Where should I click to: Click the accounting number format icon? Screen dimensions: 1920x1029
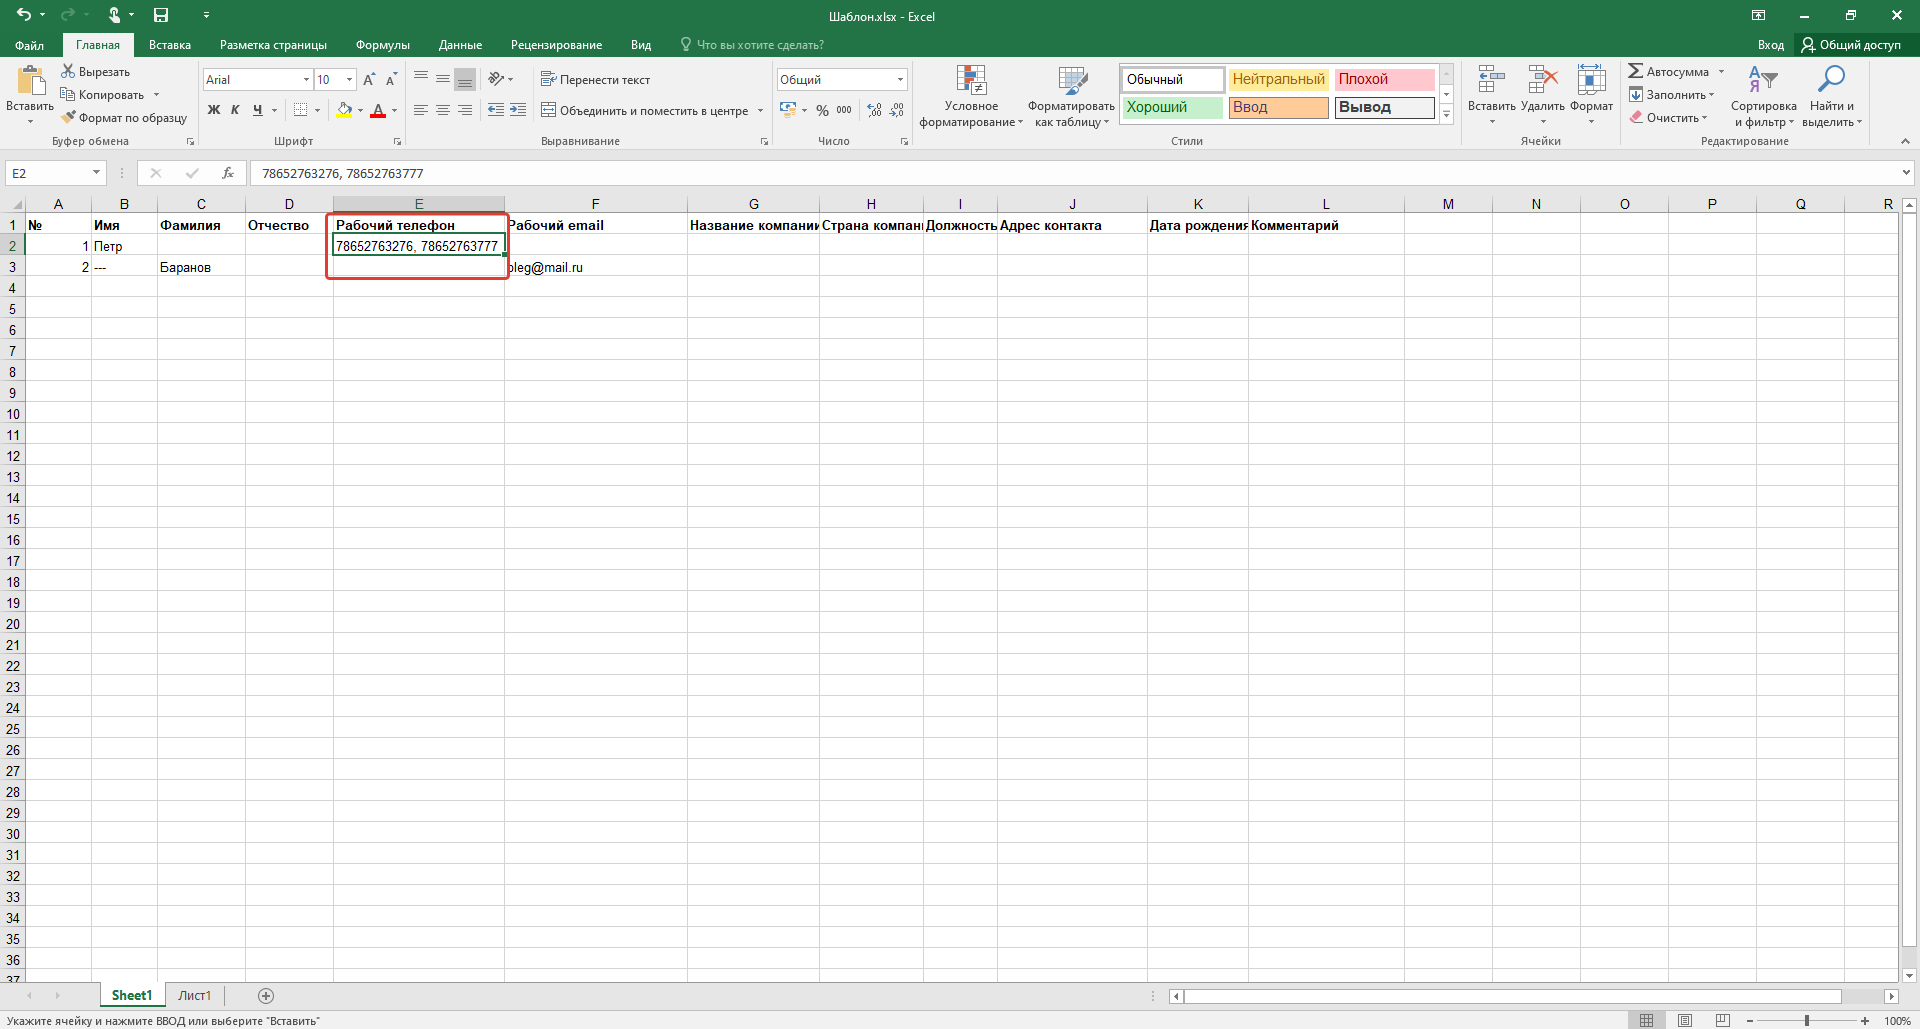click(788, 110)
